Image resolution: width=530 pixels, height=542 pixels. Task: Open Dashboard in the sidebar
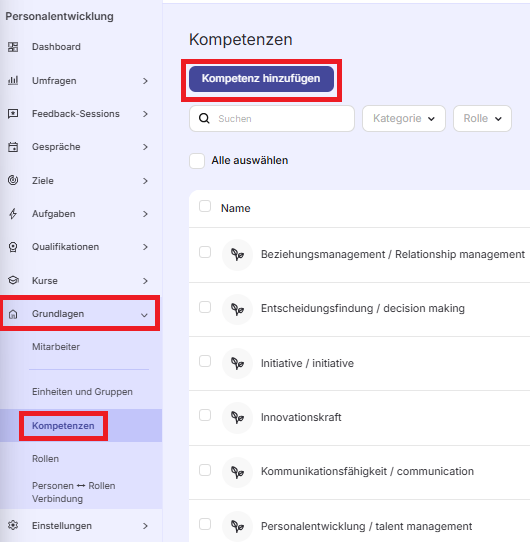point(56,47)
